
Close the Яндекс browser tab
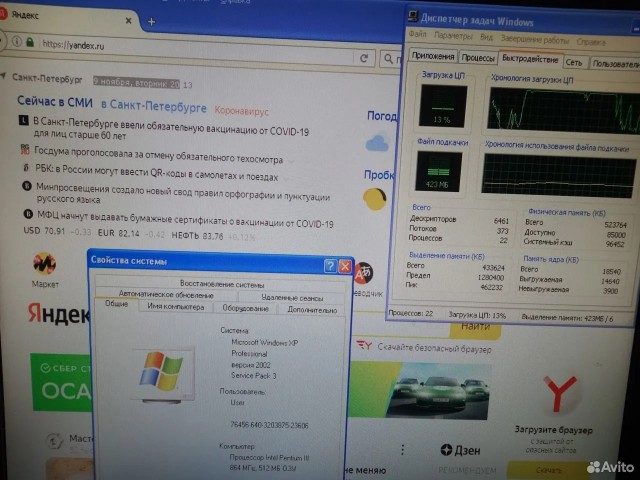[x=128, y=20]
